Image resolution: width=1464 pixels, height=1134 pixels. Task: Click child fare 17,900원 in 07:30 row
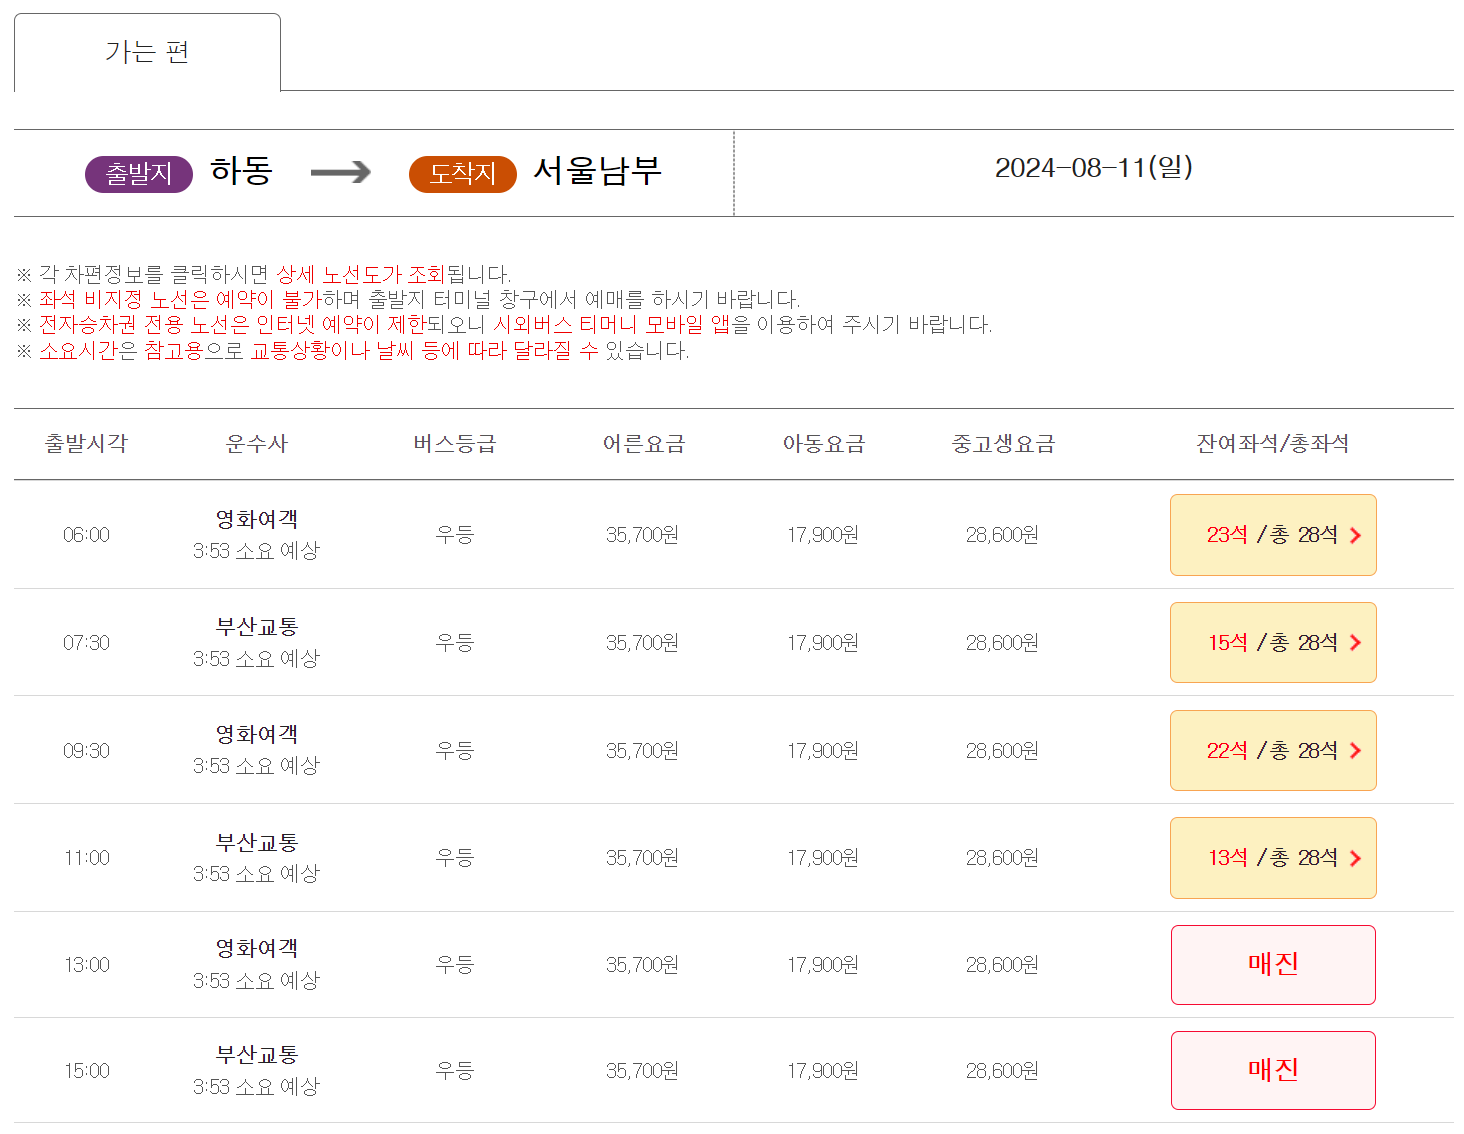pyautogui.click(x=823, y=643)
